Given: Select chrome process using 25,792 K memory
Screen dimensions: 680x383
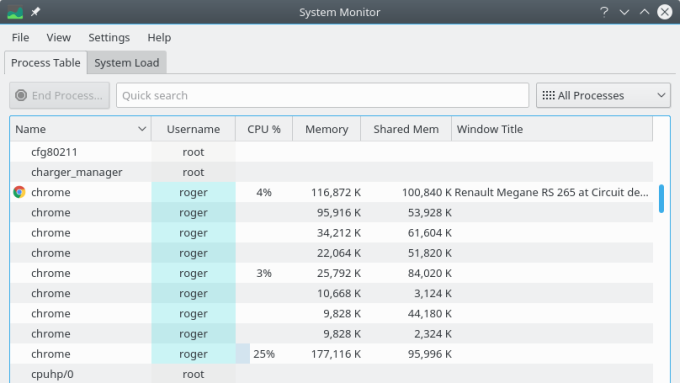Looking at the screenshot, I should (x=331, y=273).
